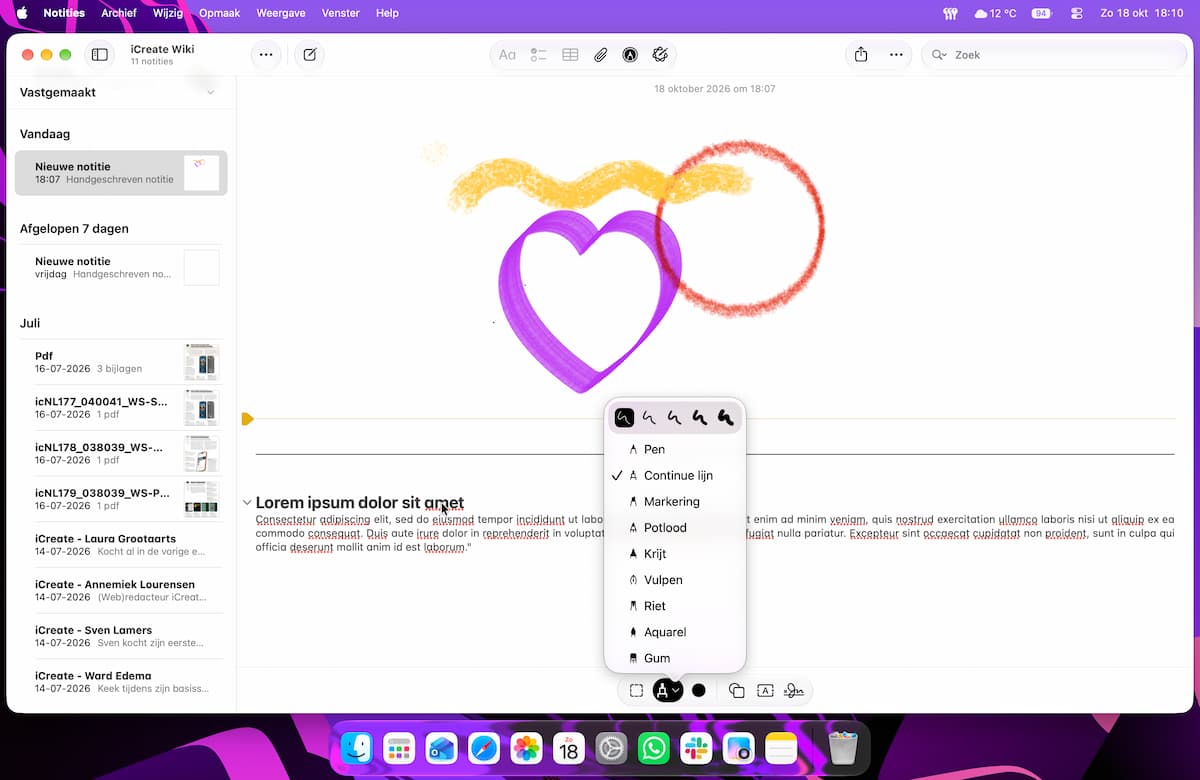Attach a file with the paperclip icon

point(600,55)
